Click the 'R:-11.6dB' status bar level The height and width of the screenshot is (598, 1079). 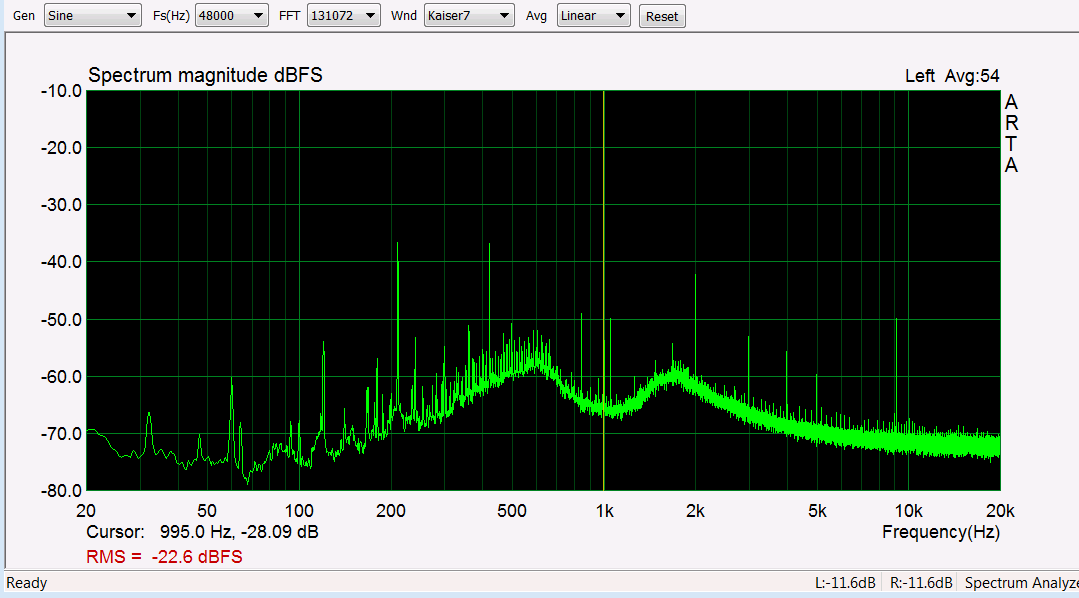coord(921,583)
